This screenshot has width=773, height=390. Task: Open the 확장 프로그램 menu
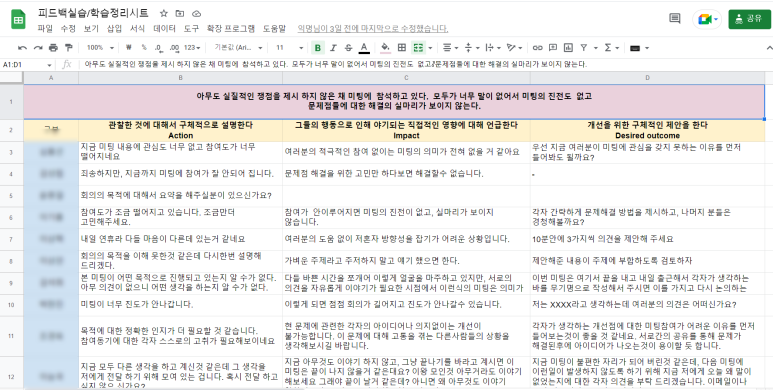[231, 29]
